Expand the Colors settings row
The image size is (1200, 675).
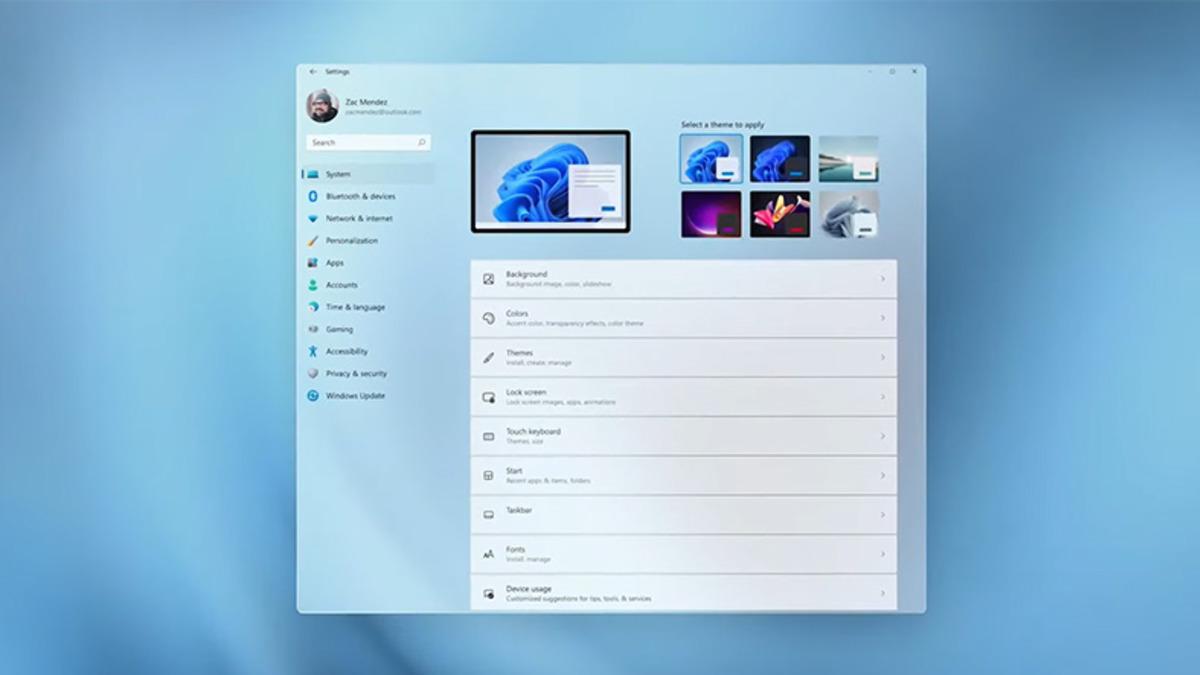tap(883, 317)
